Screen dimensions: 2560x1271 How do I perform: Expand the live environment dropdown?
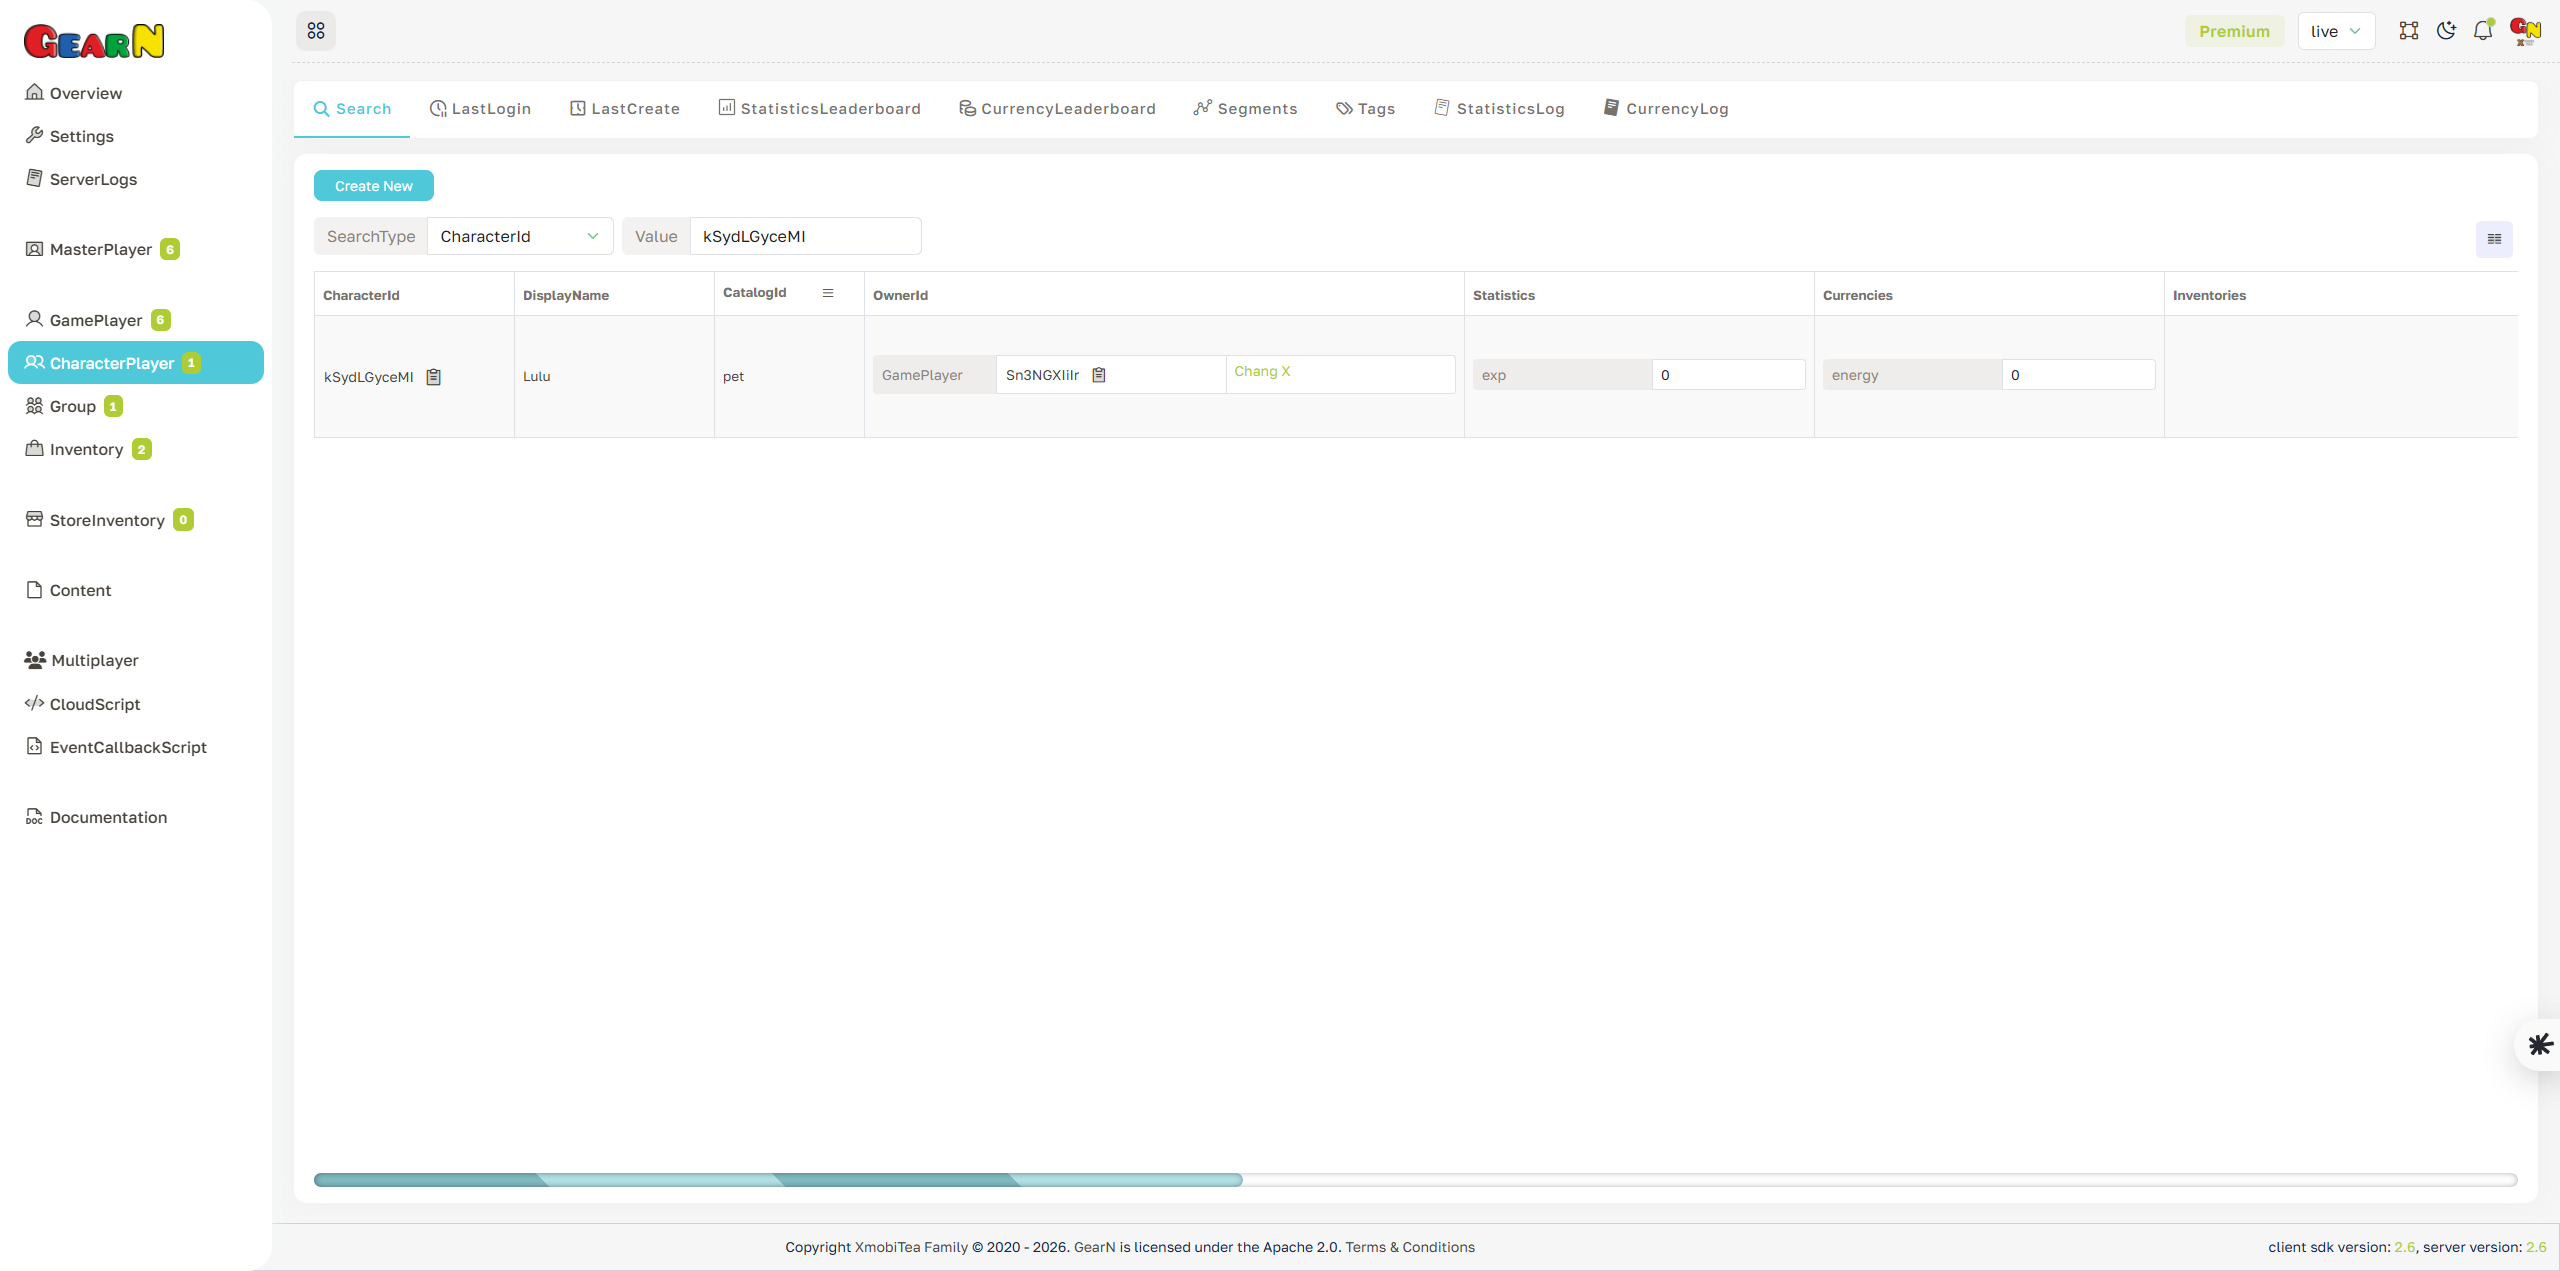point(2336,30)
